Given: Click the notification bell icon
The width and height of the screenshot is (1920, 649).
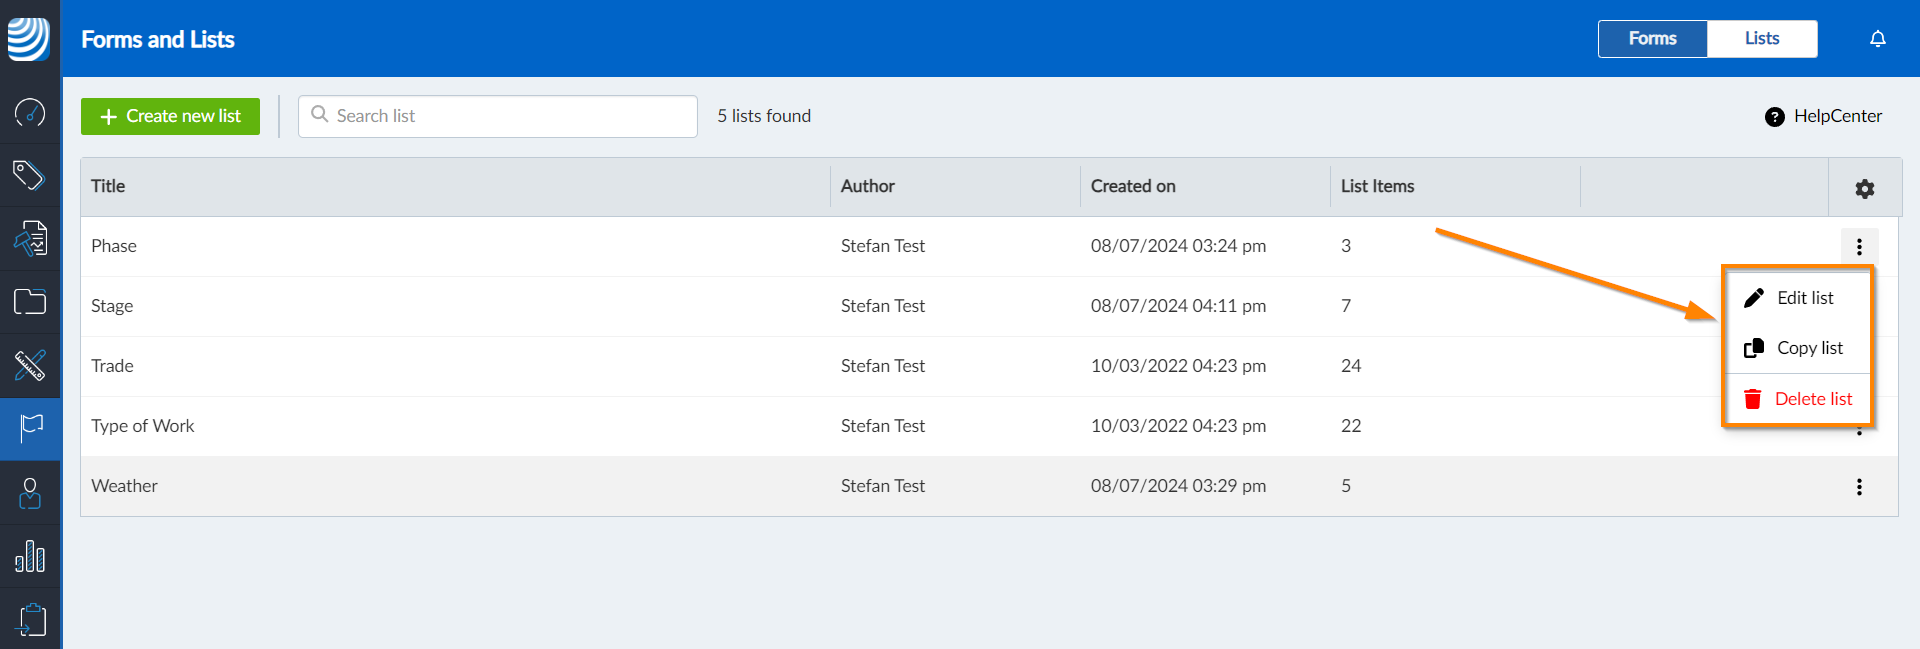Looking at the screenshot, I should tap(1877, 39).
